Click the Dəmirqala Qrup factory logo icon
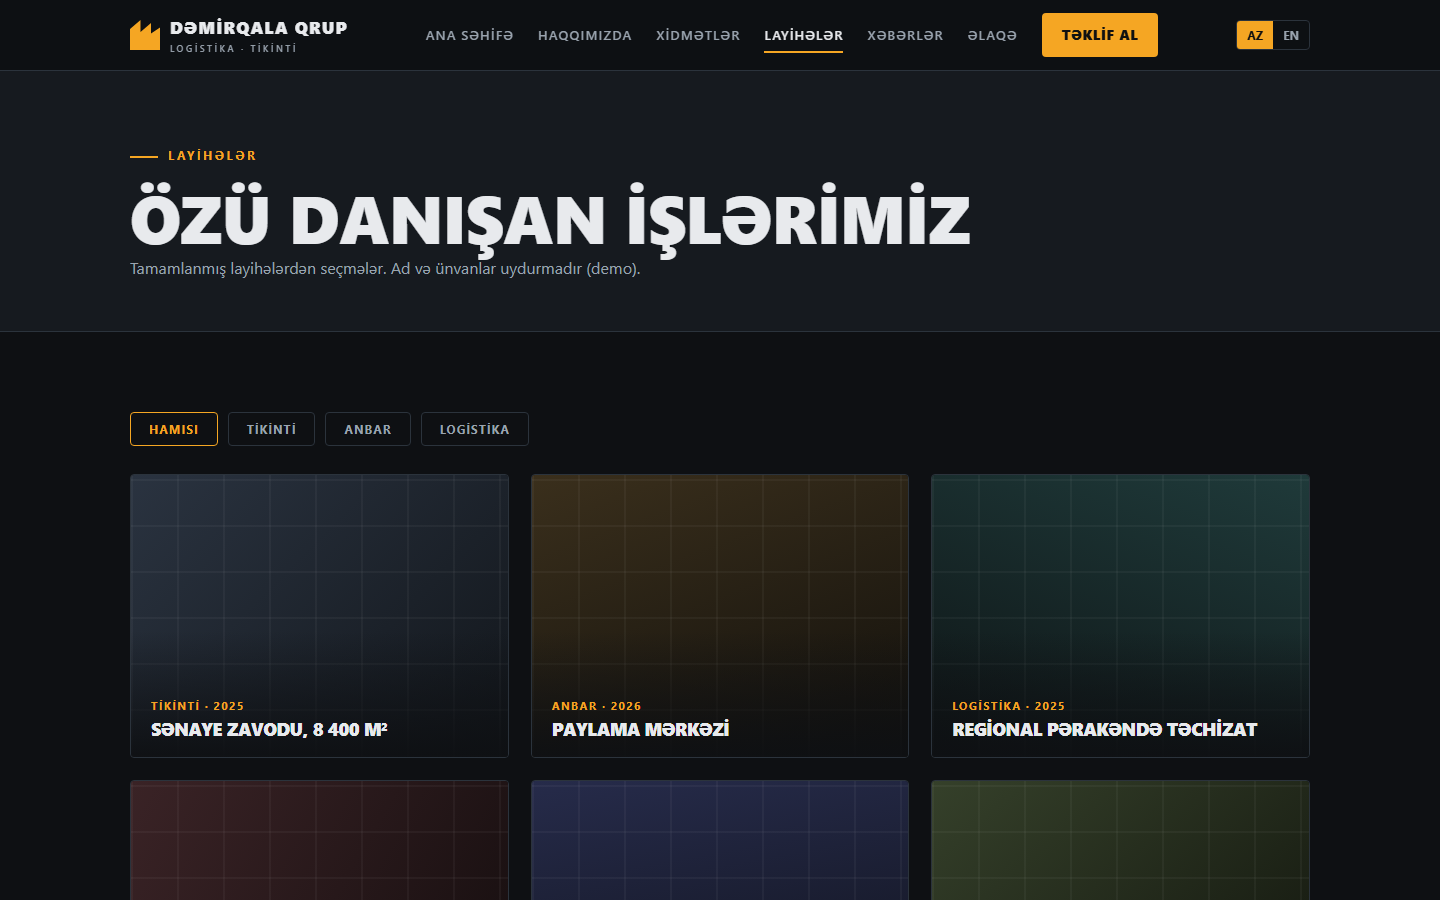This screenshot has width=1440, height=900. tap(145, 35)
